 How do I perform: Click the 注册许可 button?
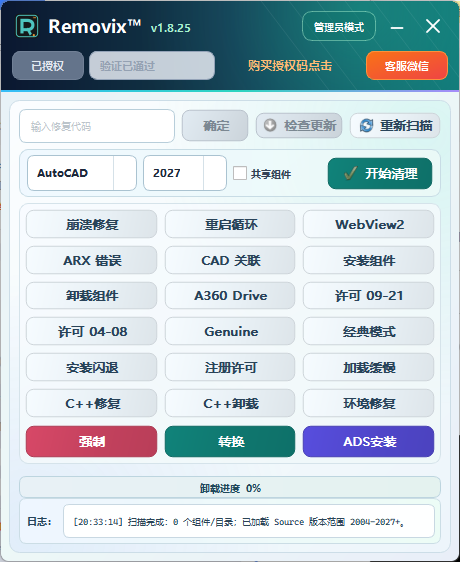(230, 367)
